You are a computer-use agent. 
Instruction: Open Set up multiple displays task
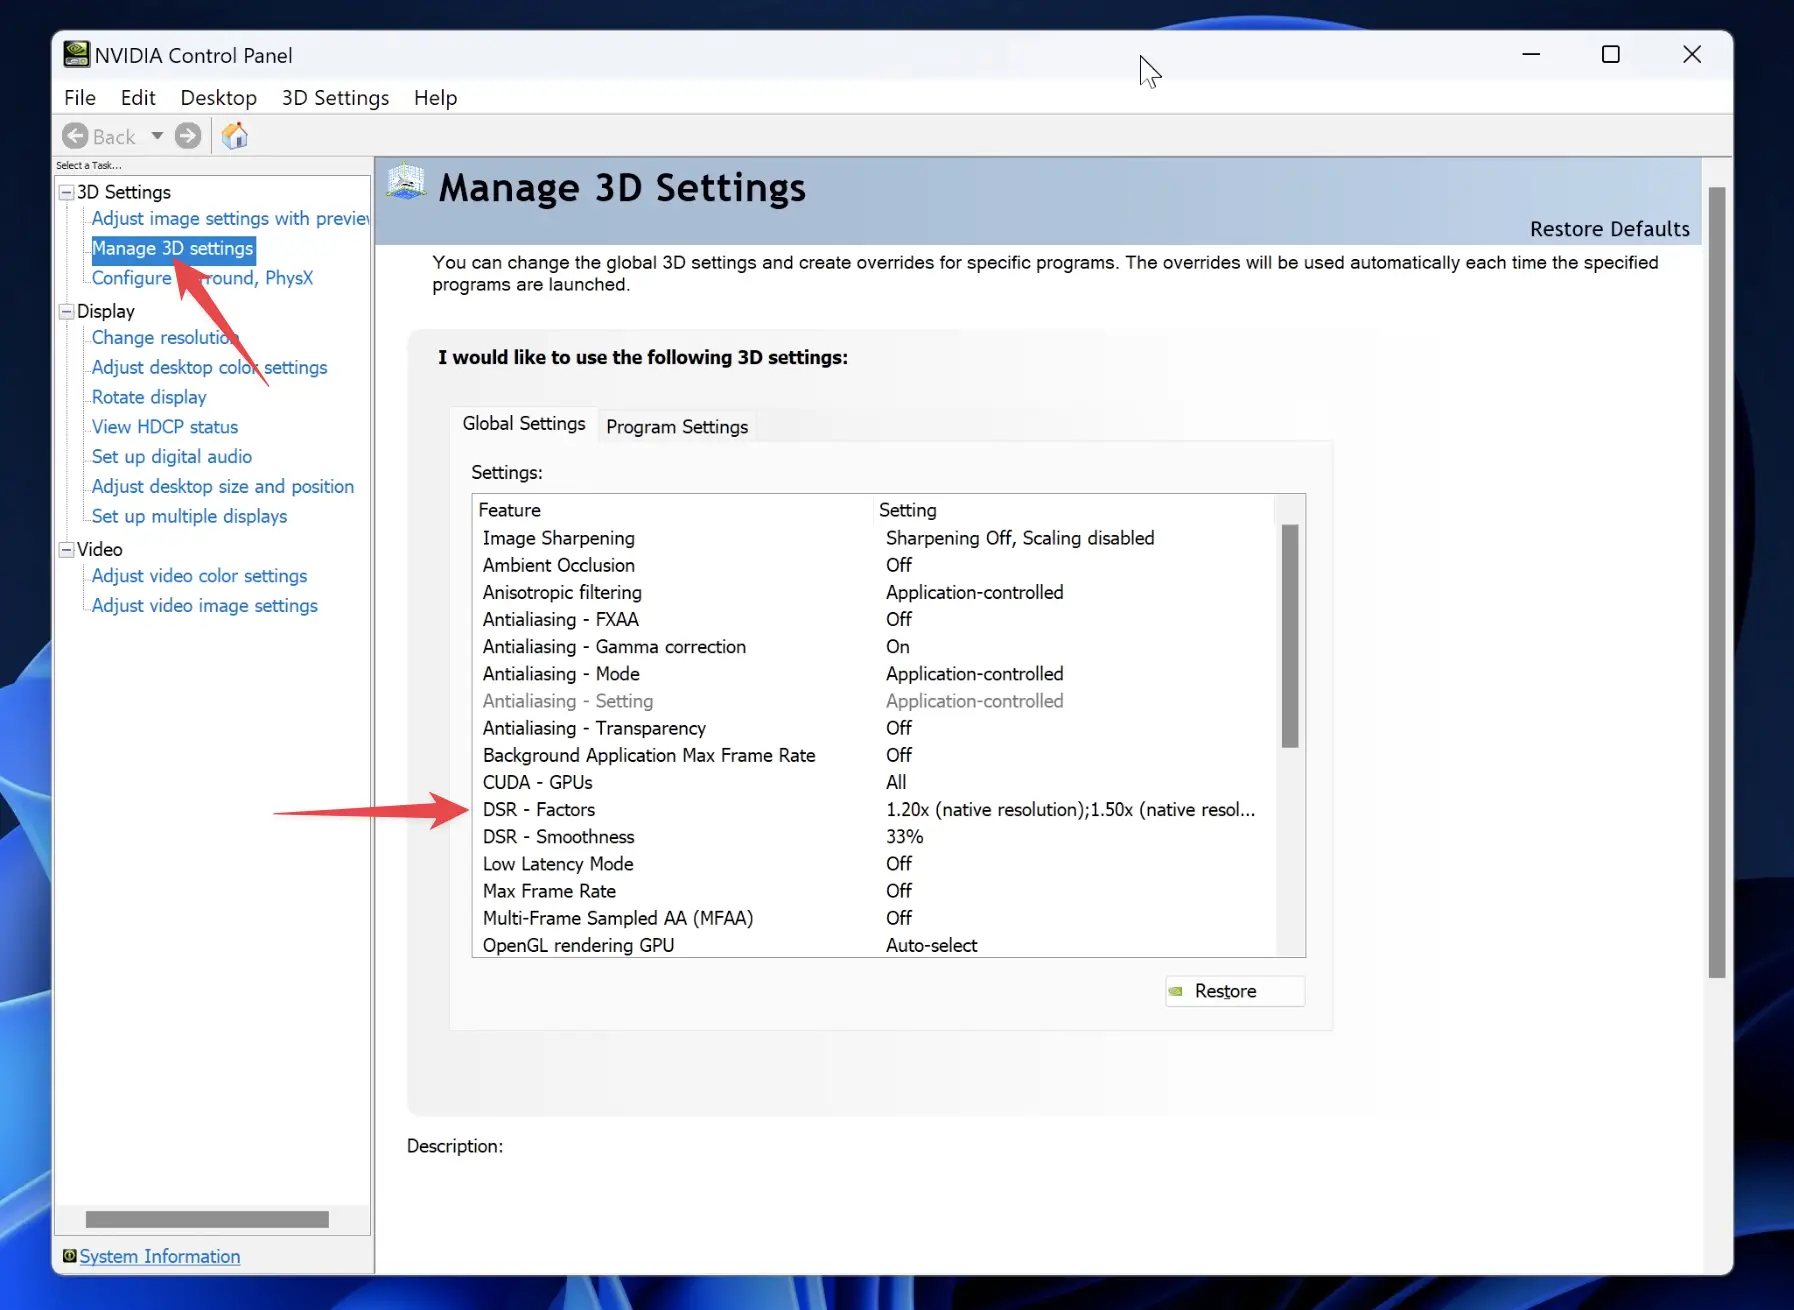click(x=189, y=516)
